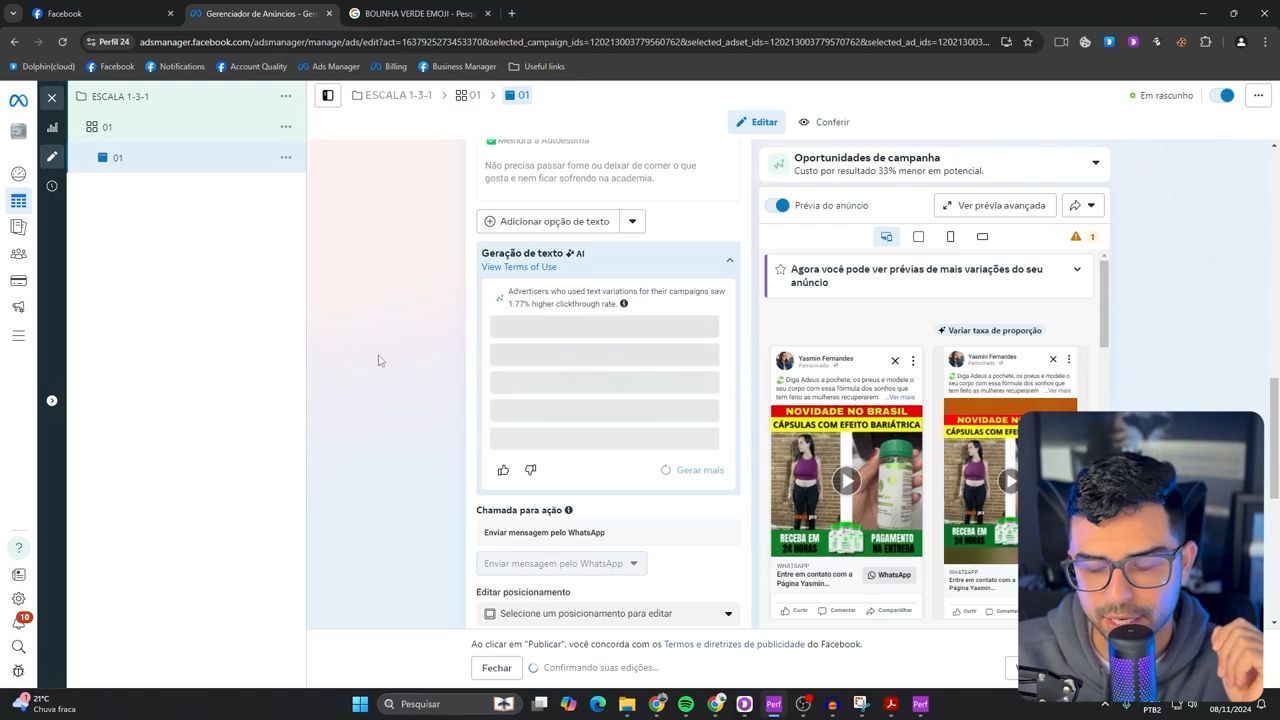Screen dimensions: 1280x720
Task: Click the bug report icon
Action: tap(18, 671)
